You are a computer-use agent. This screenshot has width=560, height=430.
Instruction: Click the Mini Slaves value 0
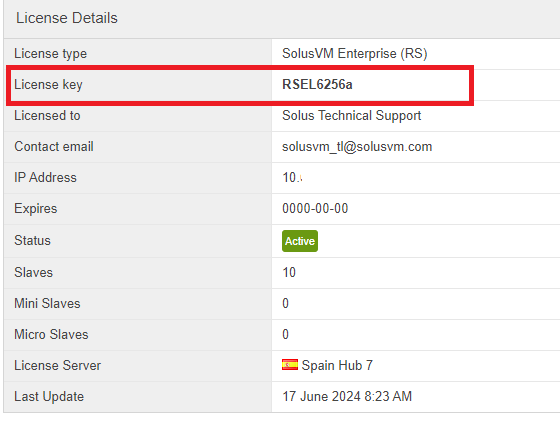285,304
